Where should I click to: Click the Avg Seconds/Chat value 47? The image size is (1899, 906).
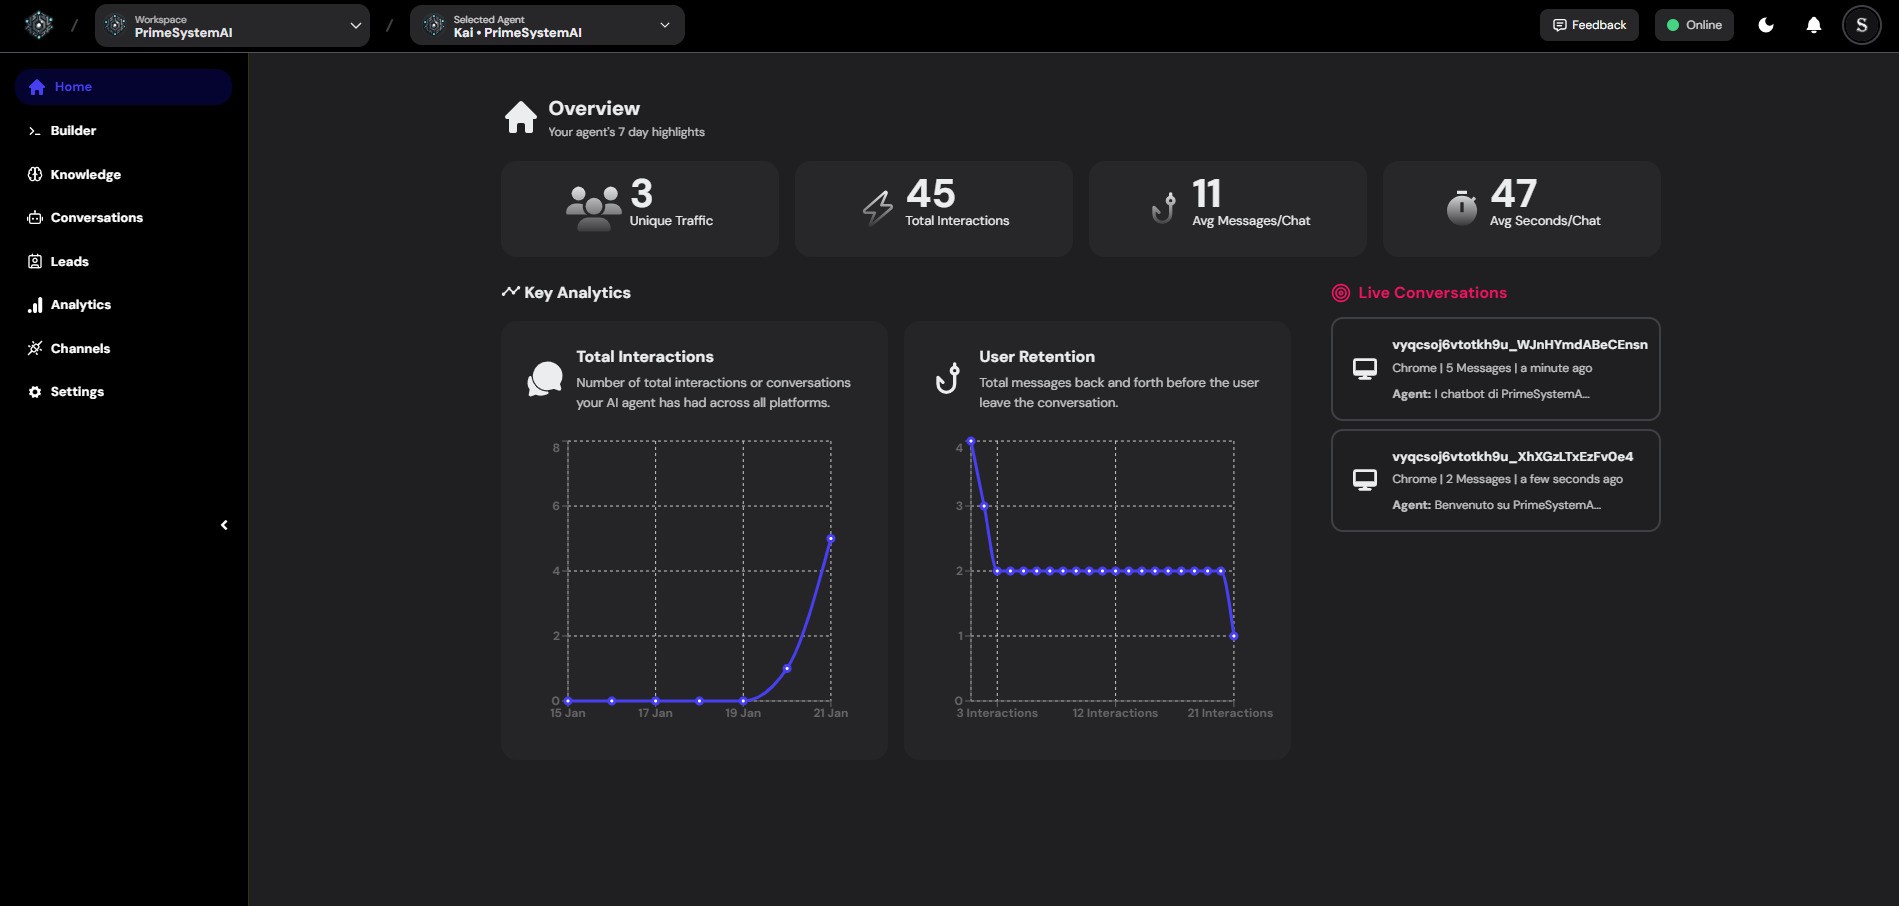pyautogui.click(x=1513, y=193)
